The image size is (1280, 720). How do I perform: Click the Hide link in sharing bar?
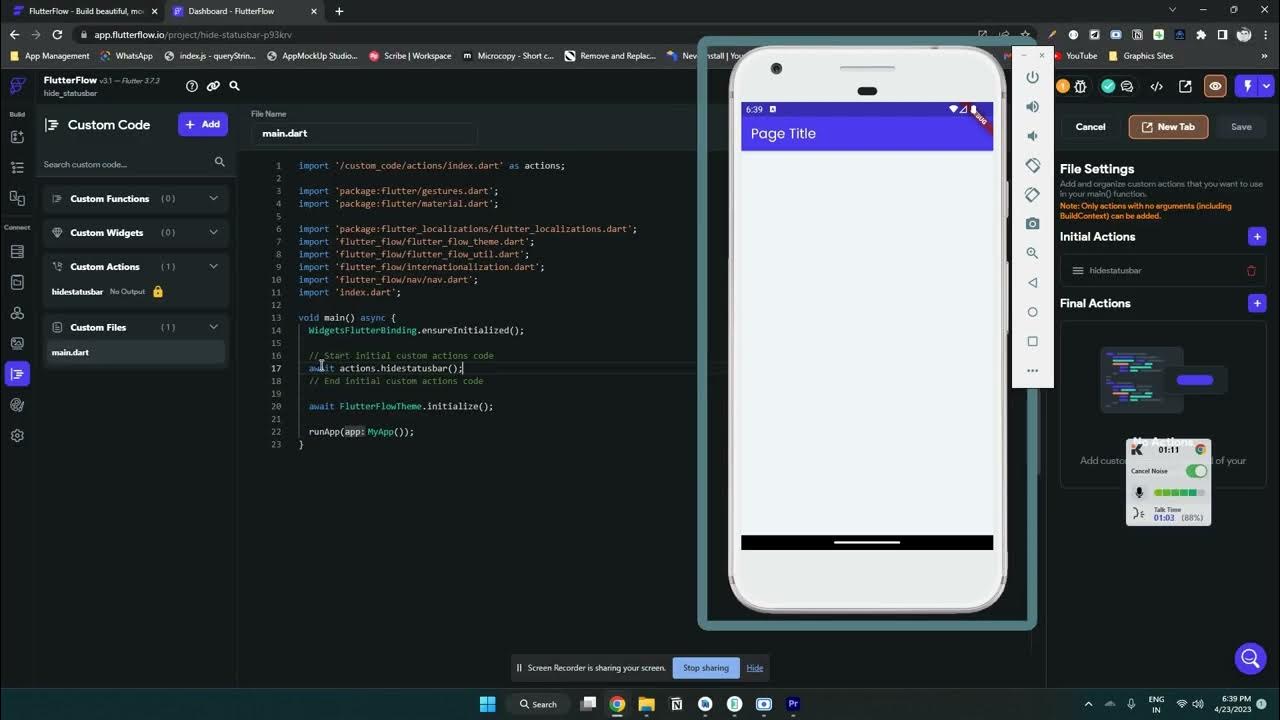(x=755, y=668)
